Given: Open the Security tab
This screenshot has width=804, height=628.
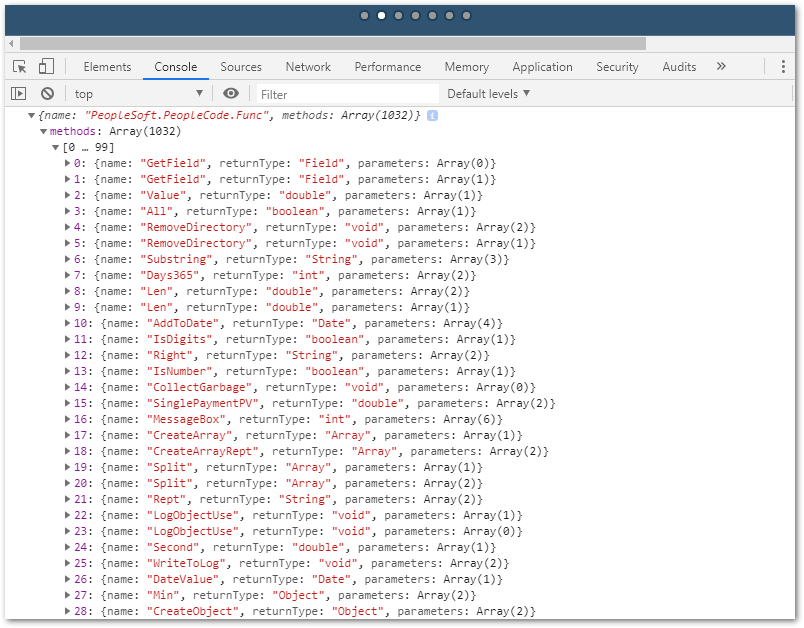Looking at the screenshot, I should point(617,67).
